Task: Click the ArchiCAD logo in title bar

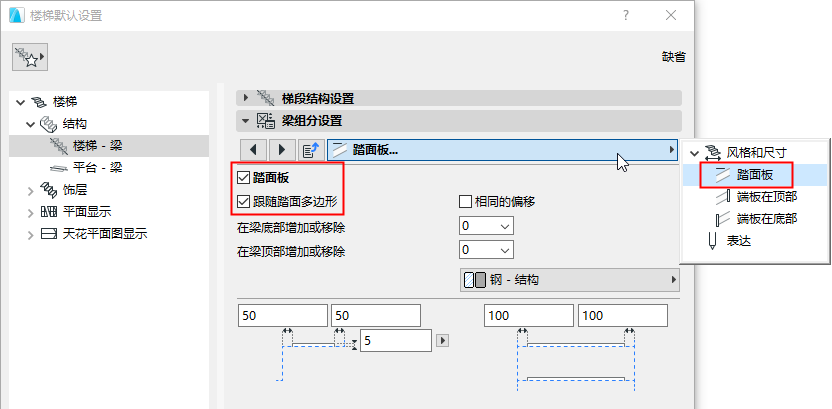Action: tap(17, 15)
